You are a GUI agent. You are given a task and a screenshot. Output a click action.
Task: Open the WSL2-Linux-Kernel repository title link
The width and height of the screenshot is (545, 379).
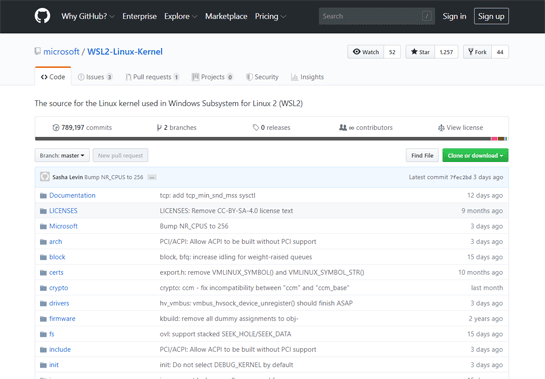[x=125, y=51]
